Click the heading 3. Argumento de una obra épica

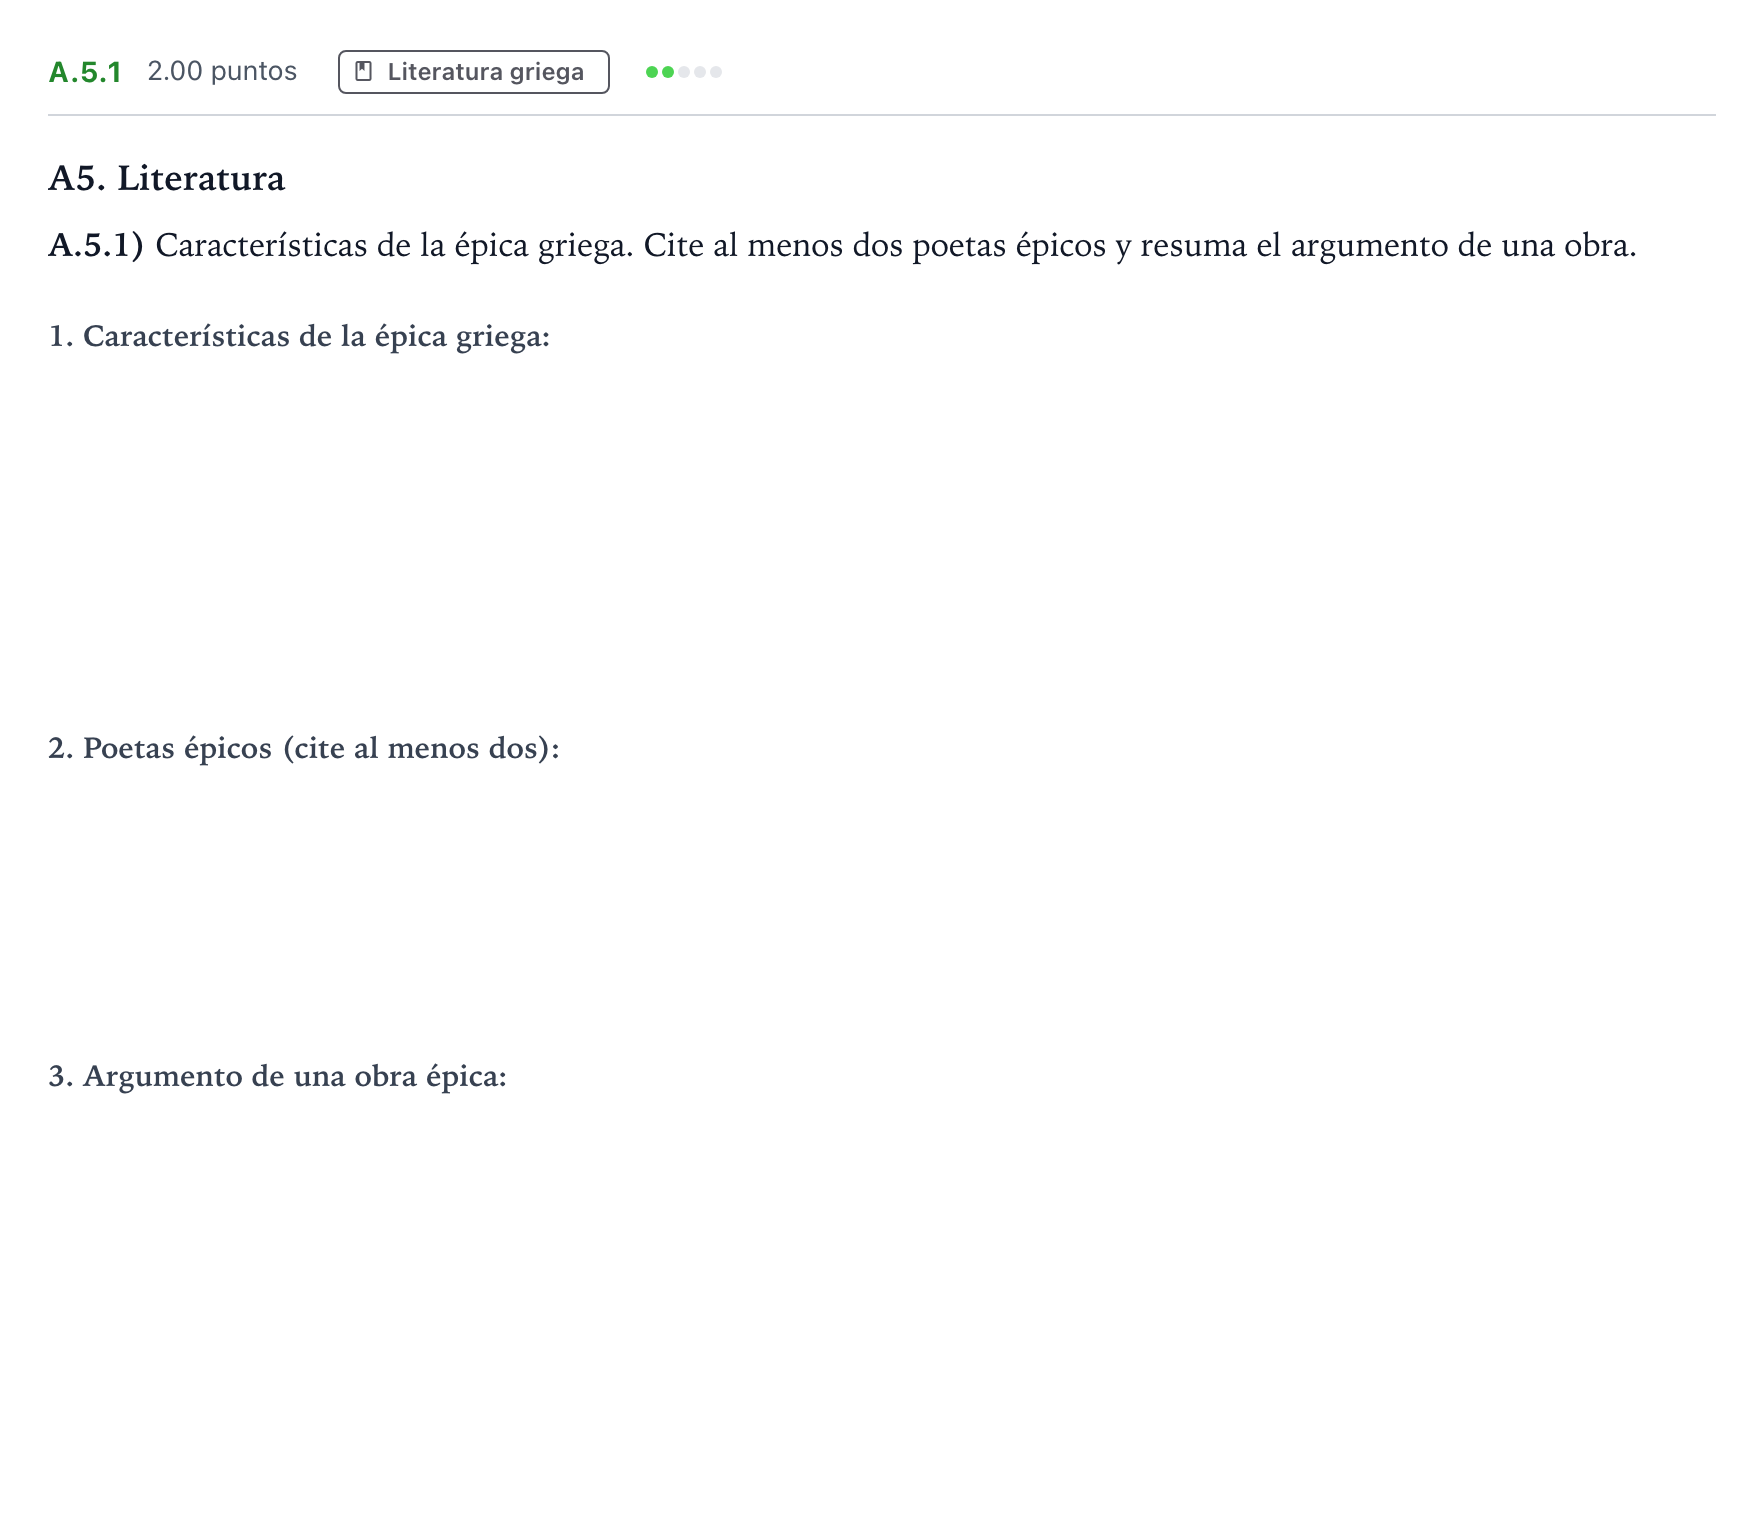[278, 1077]
